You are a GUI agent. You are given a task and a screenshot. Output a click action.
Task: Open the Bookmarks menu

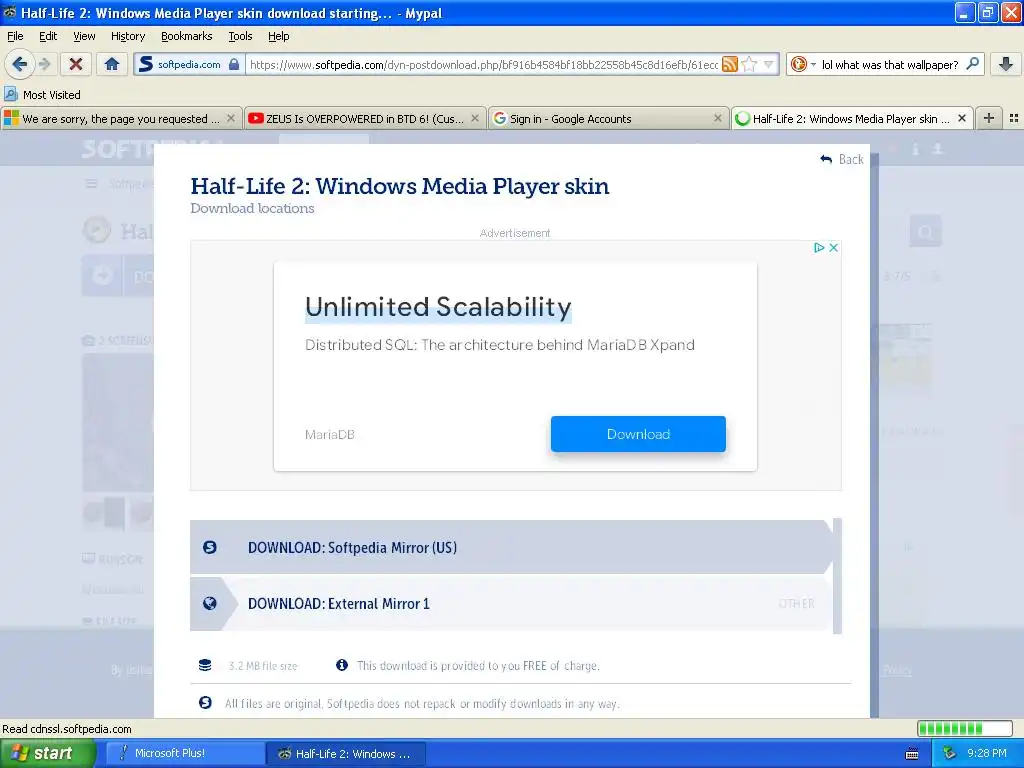point(186,36)
